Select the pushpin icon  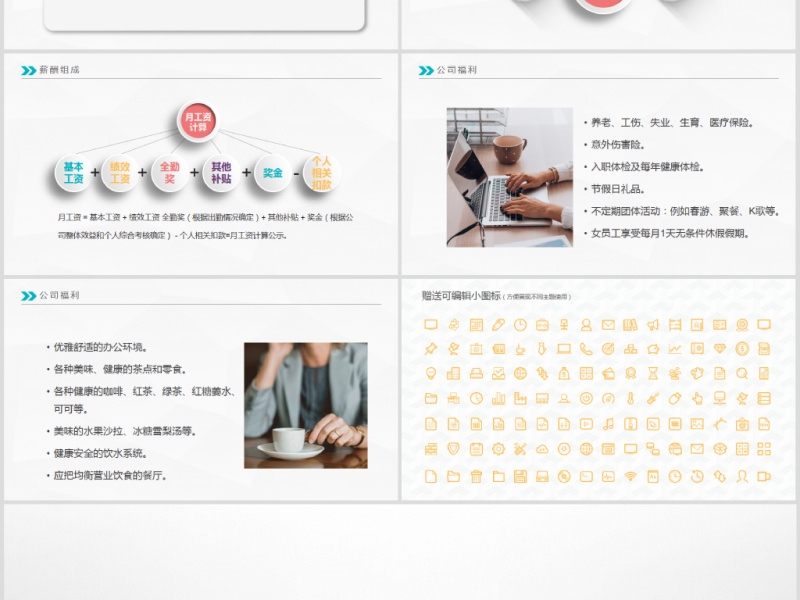click(x=429, y=347)
